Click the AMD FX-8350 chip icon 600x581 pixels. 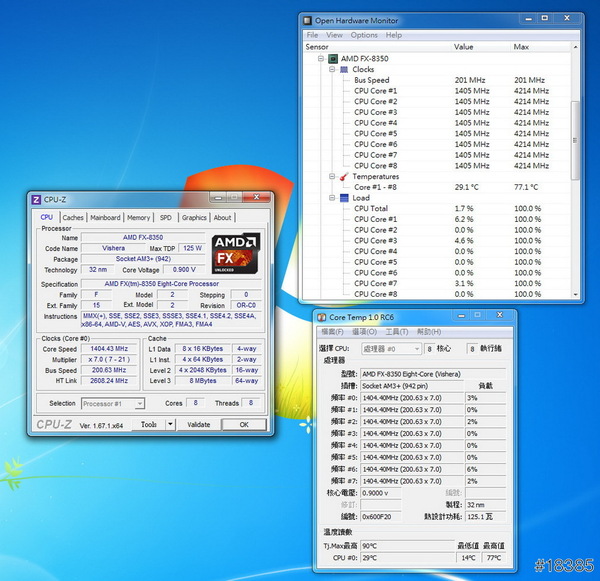pyautogui.click(x=334, y=59)
